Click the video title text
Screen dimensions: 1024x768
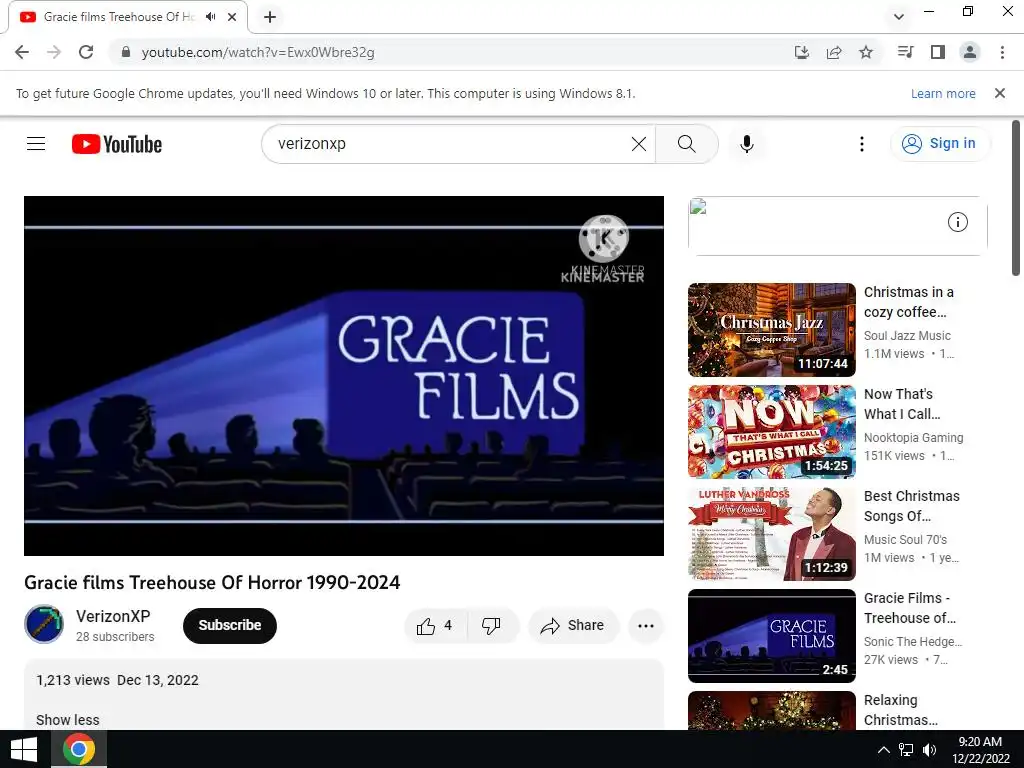click(x=212, y=583)
